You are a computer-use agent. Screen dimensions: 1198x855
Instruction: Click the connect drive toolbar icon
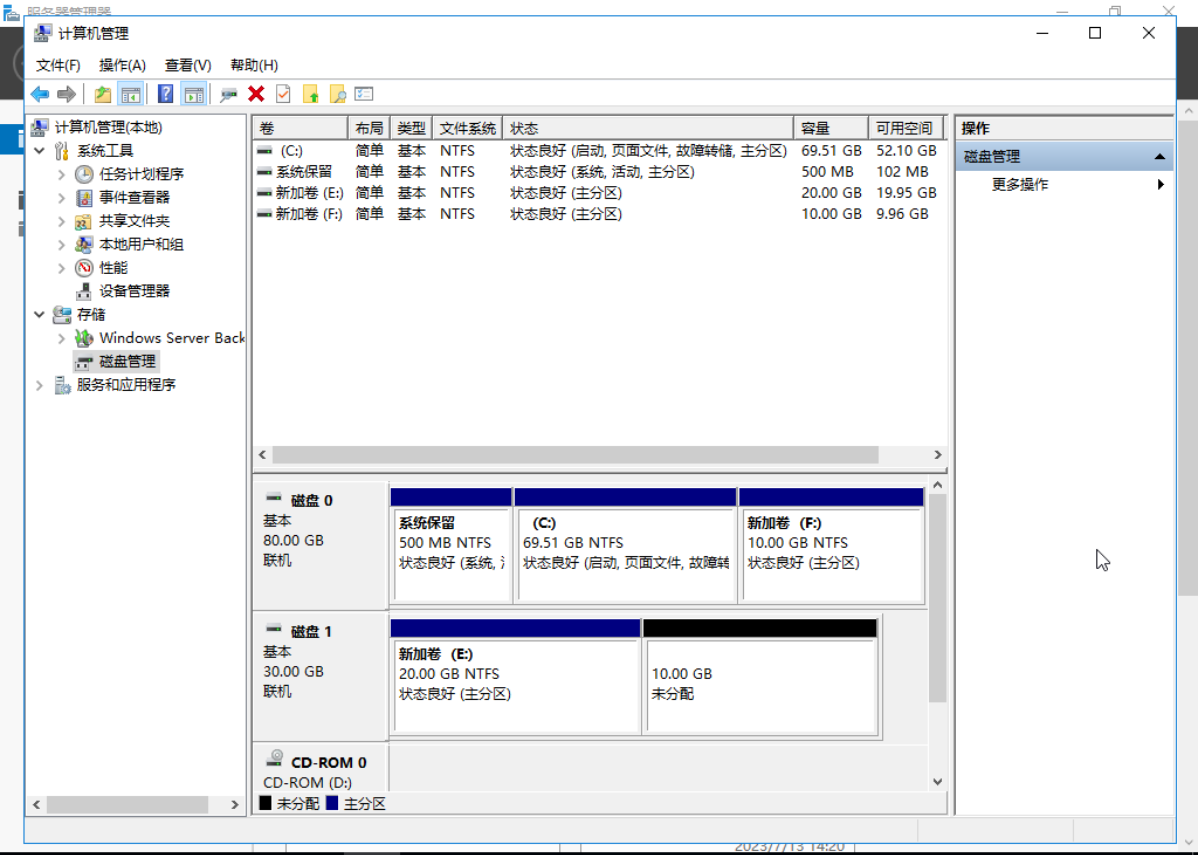[x=229, y=94]
